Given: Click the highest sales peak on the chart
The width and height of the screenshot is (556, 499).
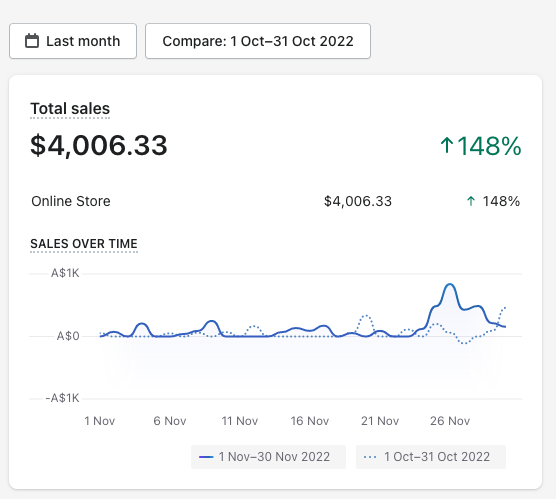Looking at the screenshot, I should tap(450, 284).
